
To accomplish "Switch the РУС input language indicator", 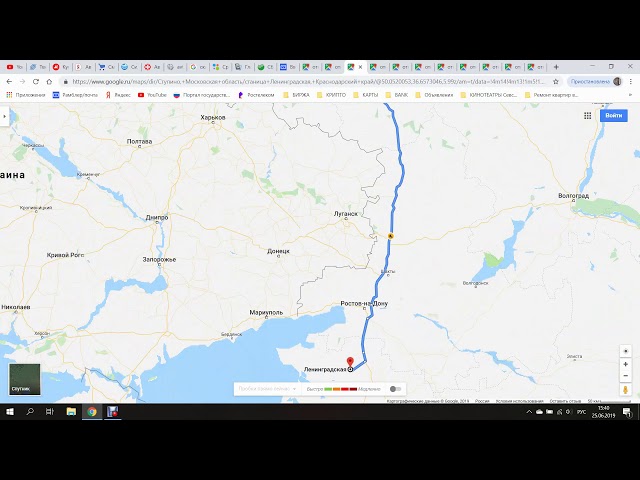I will [581, 412].
